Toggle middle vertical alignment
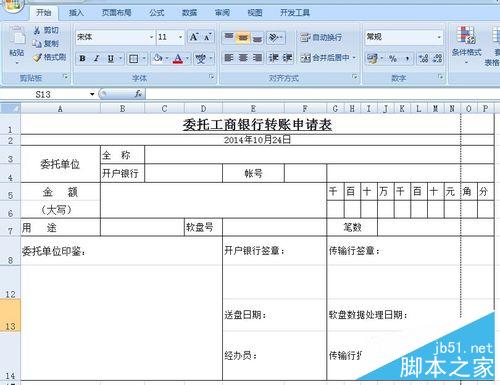 (243, 38)
